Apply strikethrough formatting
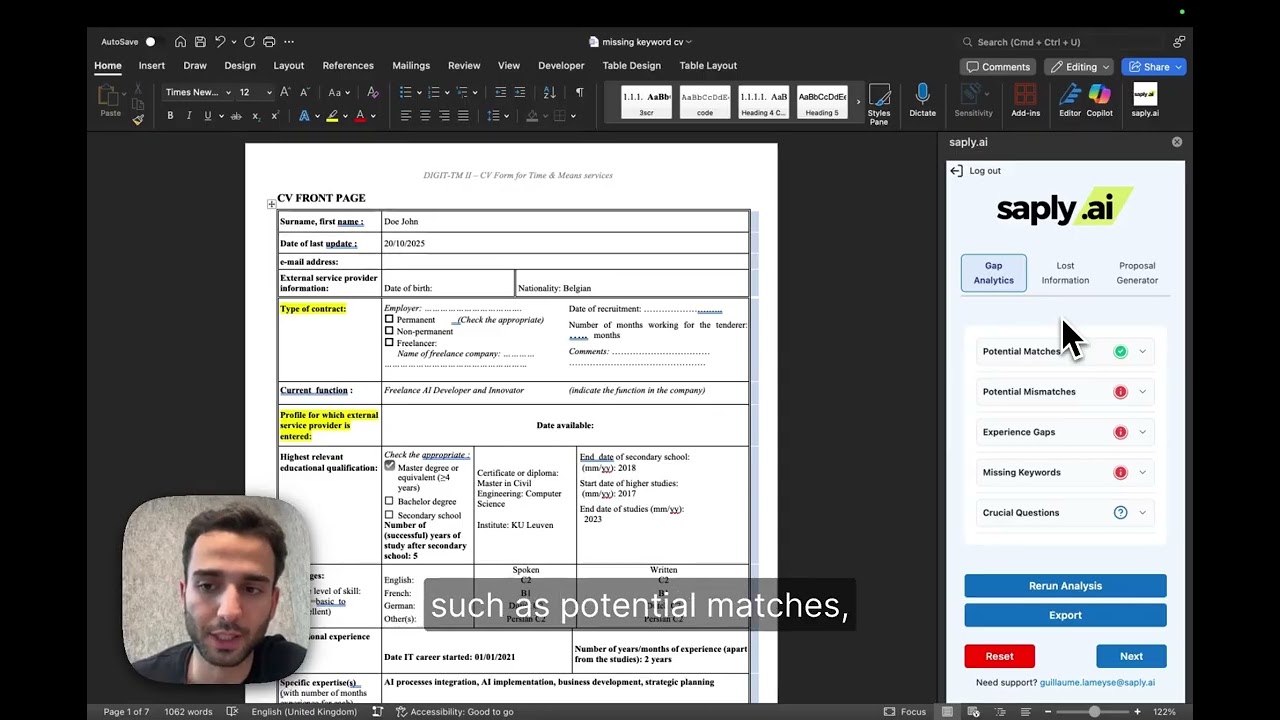 point(236,116)
